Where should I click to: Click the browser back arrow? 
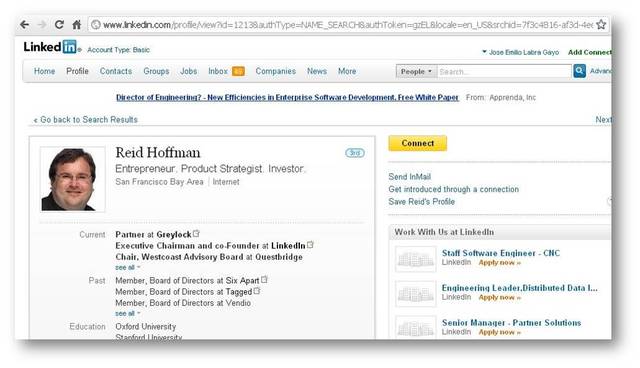25,25
